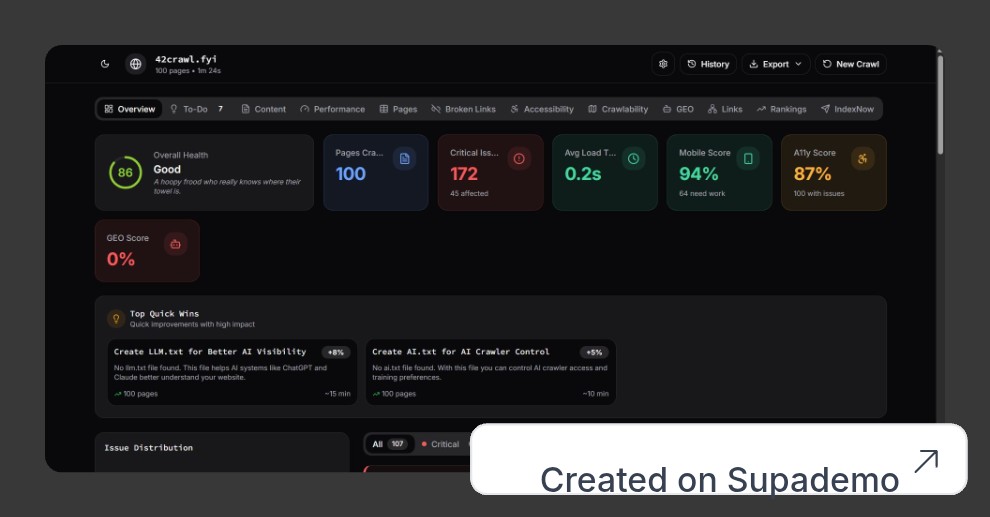Toggle dark mode with the moon icon

(105, 64)
